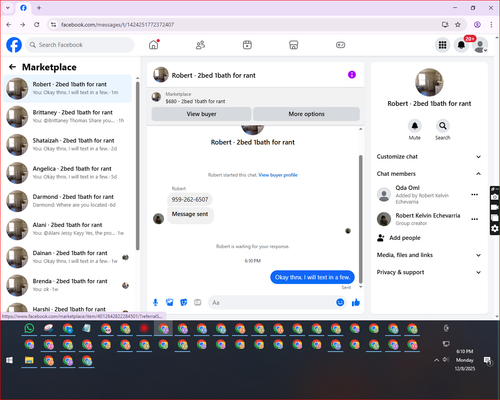Screen dimensions: 500x400
Task: Open options for Robert Kelvin Echevarria member
Action: pyautogui.click(x=475, y=219)
